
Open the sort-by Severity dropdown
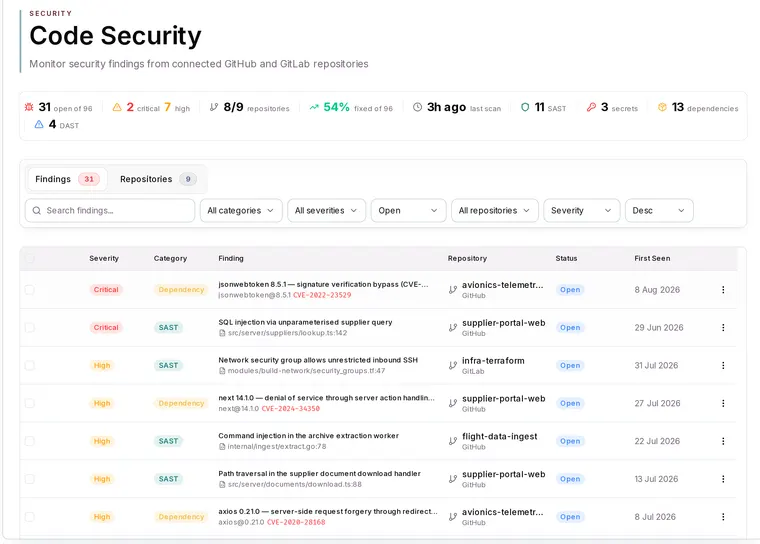pyautogui.click(x=582, y=210)
